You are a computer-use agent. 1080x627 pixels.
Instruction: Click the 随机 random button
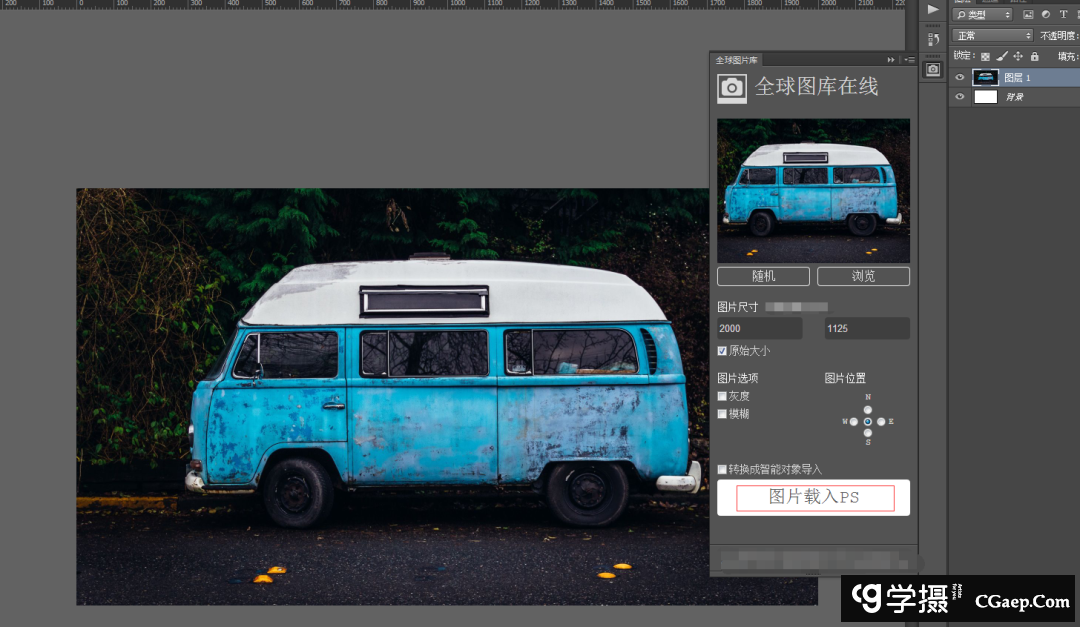pos(764,276)
